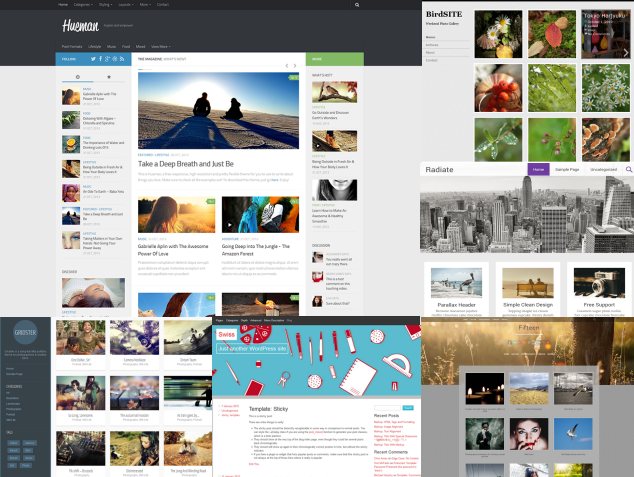Open 'Going Deep Into The Jungle' post title
Viewport: 634px width, 477px height.
click(256, 250)
